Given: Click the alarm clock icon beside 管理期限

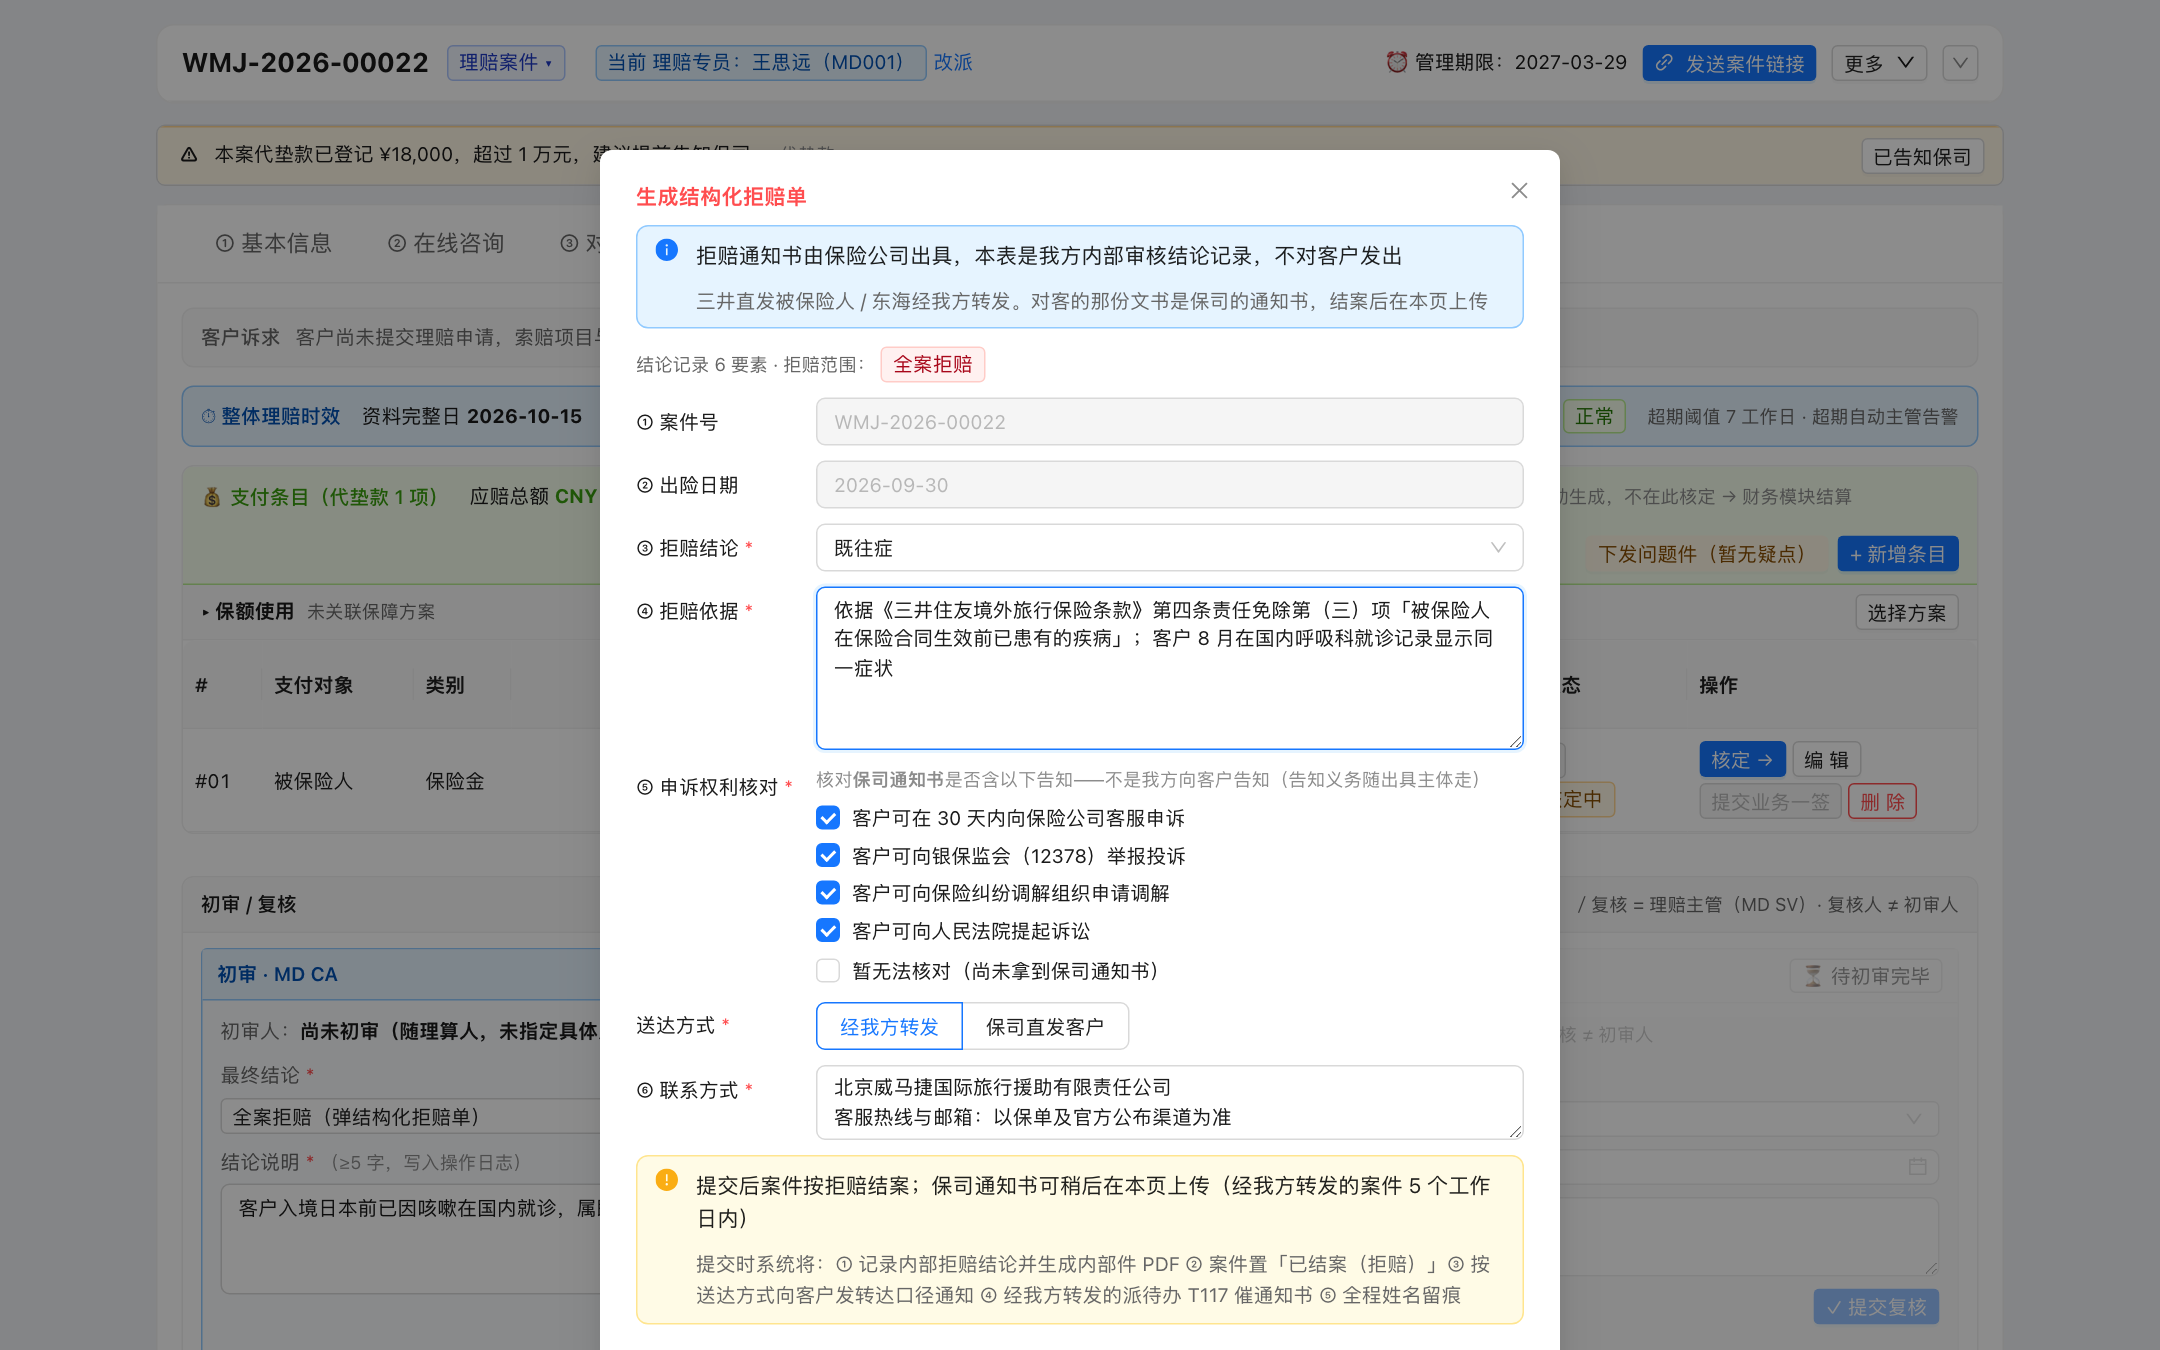Looking at the screenshot, I should (1396, 62).
